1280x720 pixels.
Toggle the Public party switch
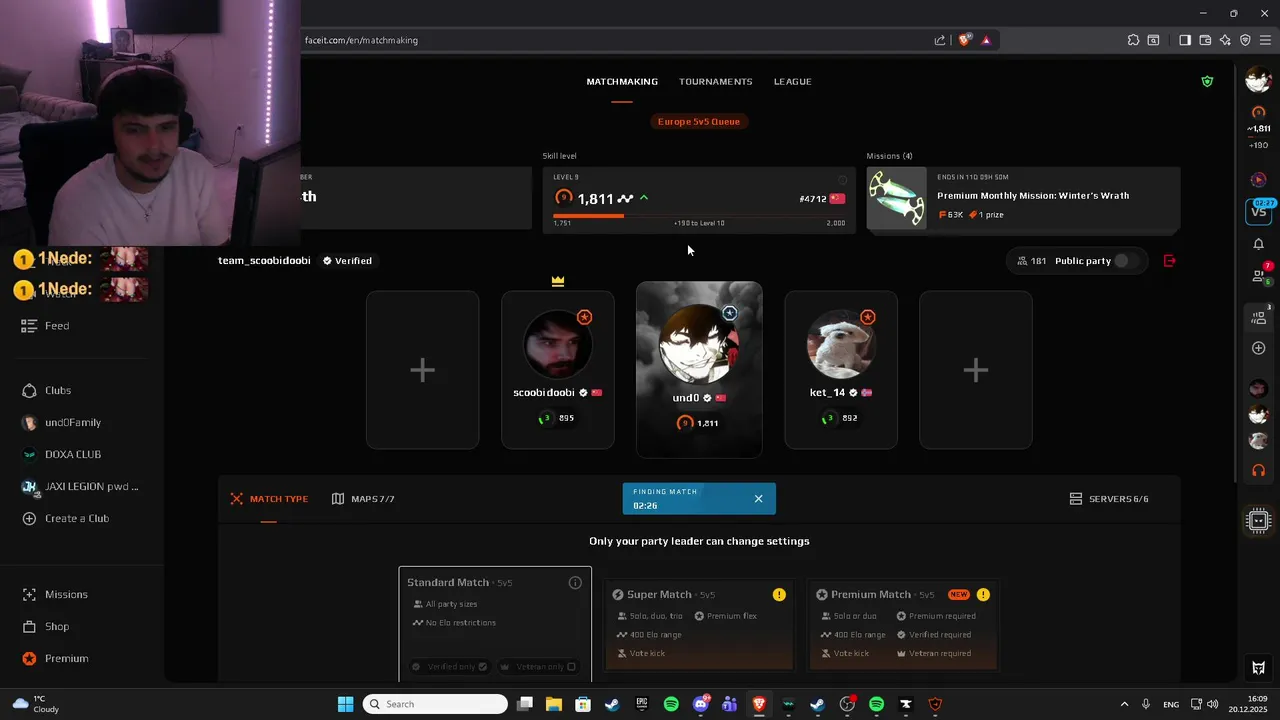coord(1126,261)
